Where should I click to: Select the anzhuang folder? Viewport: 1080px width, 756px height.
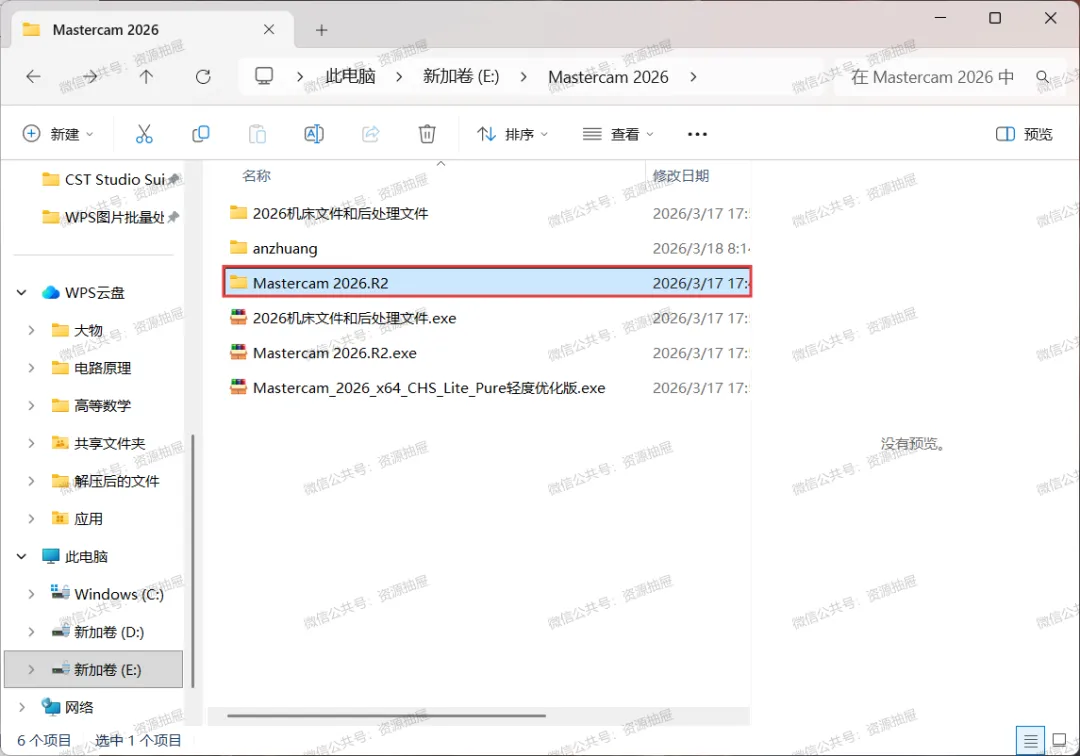[x=486, y=248]
